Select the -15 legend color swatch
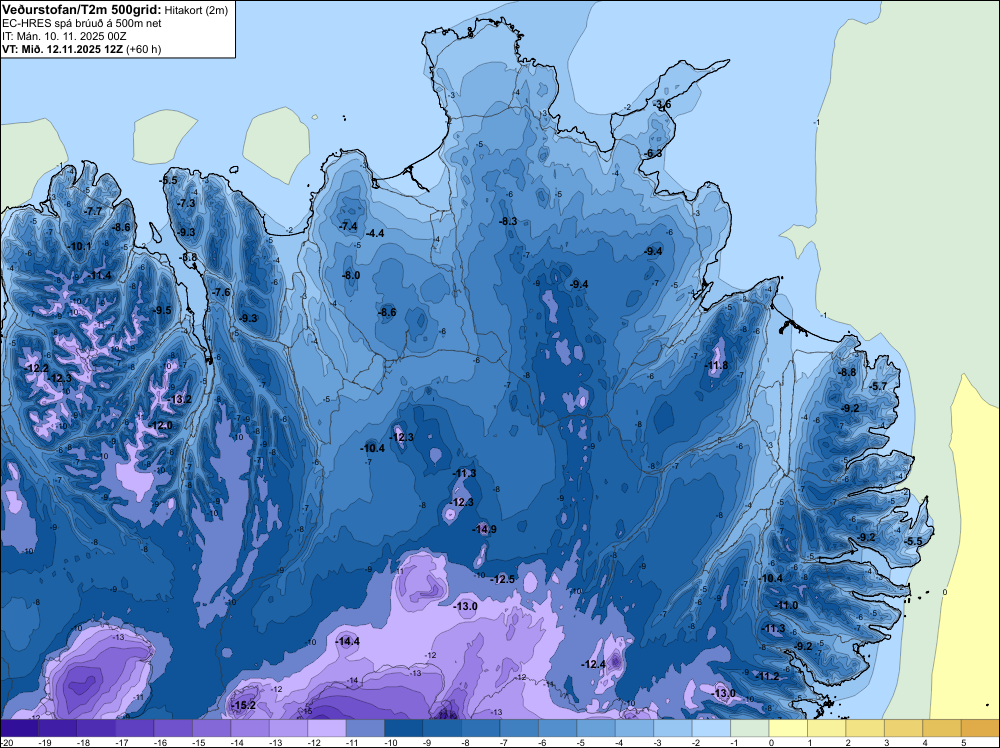1000x748 pixels. 211,727
